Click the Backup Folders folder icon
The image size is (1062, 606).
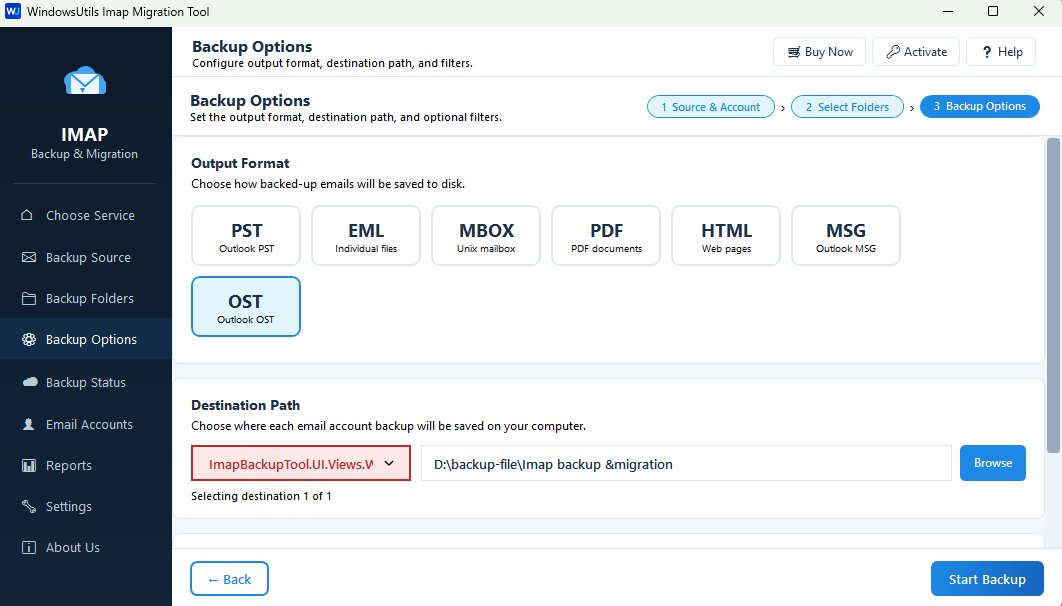[28, 299]
